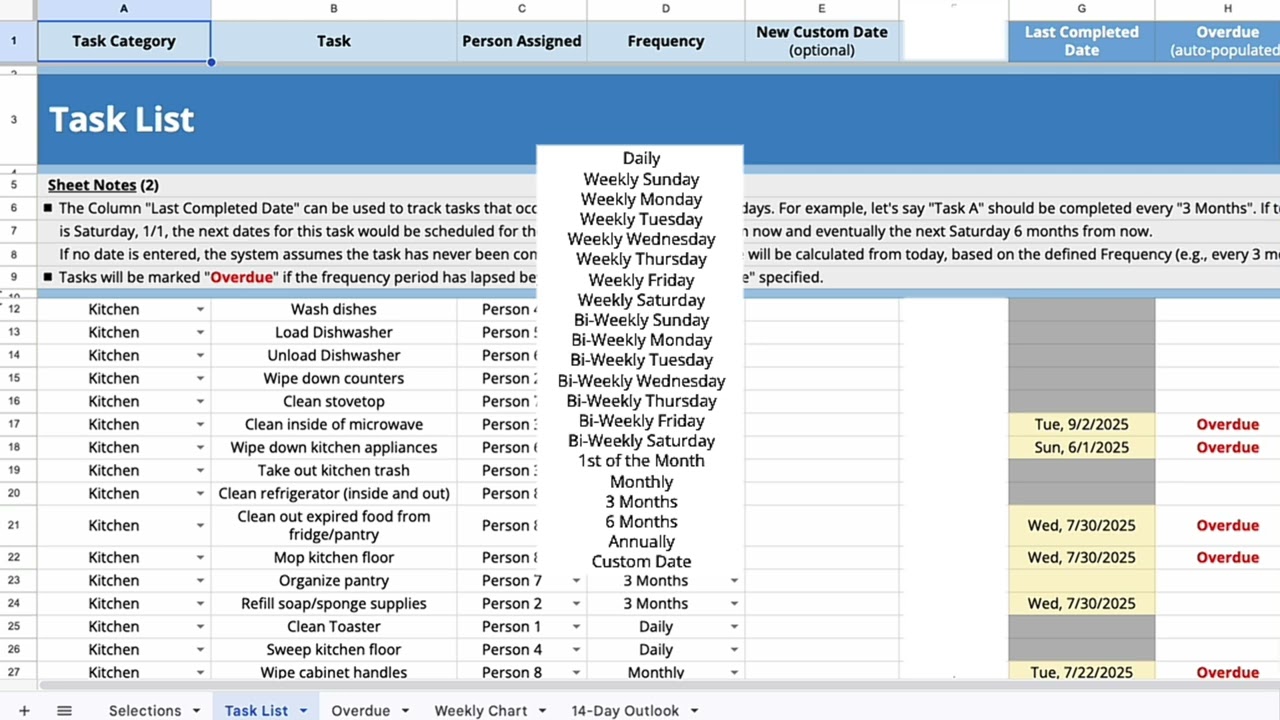Choose 6 Months from the frequency list

pyautogui.click(x=641, y=522)
